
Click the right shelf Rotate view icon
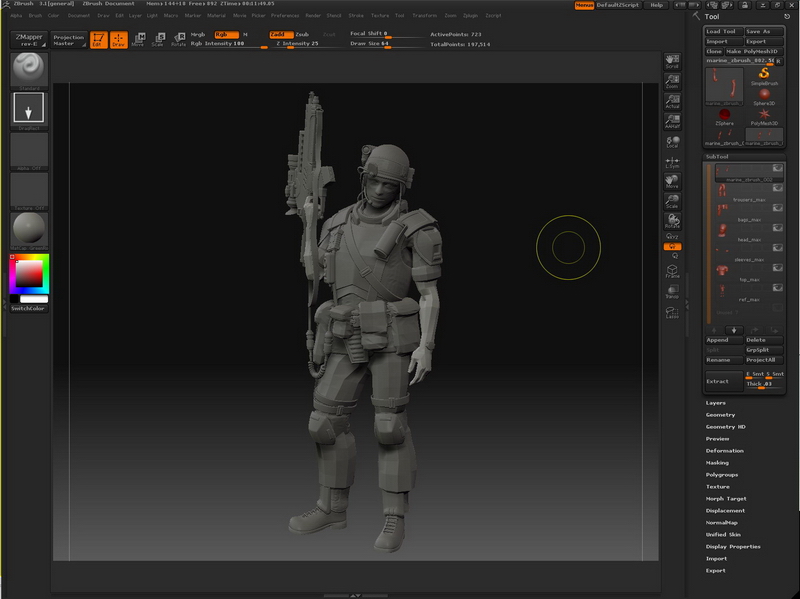click(x=672, y=221)
